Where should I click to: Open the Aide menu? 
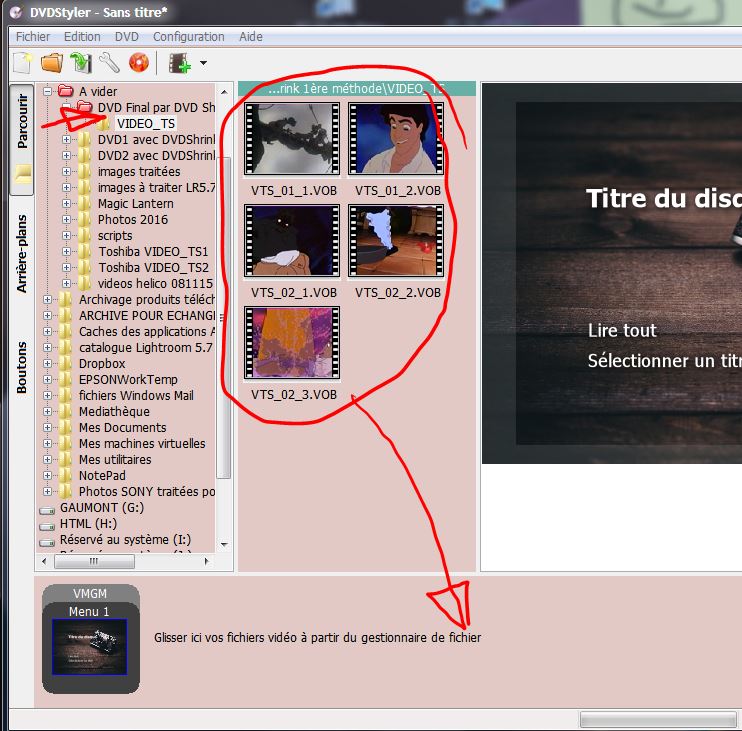tap(250, 36)
